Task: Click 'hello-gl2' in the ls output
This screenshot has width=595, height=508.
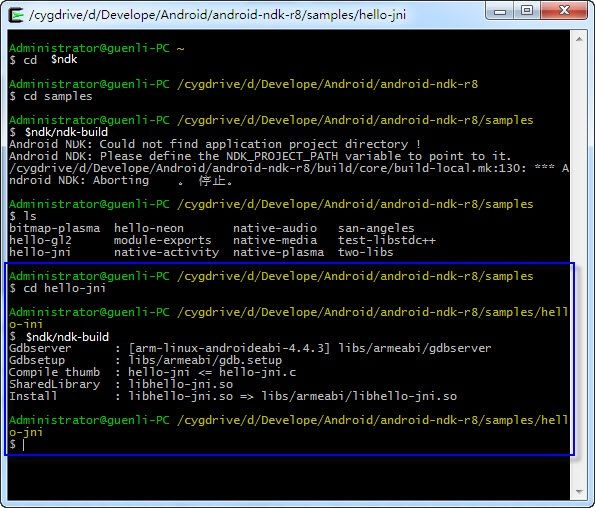Action: (40, 240)
